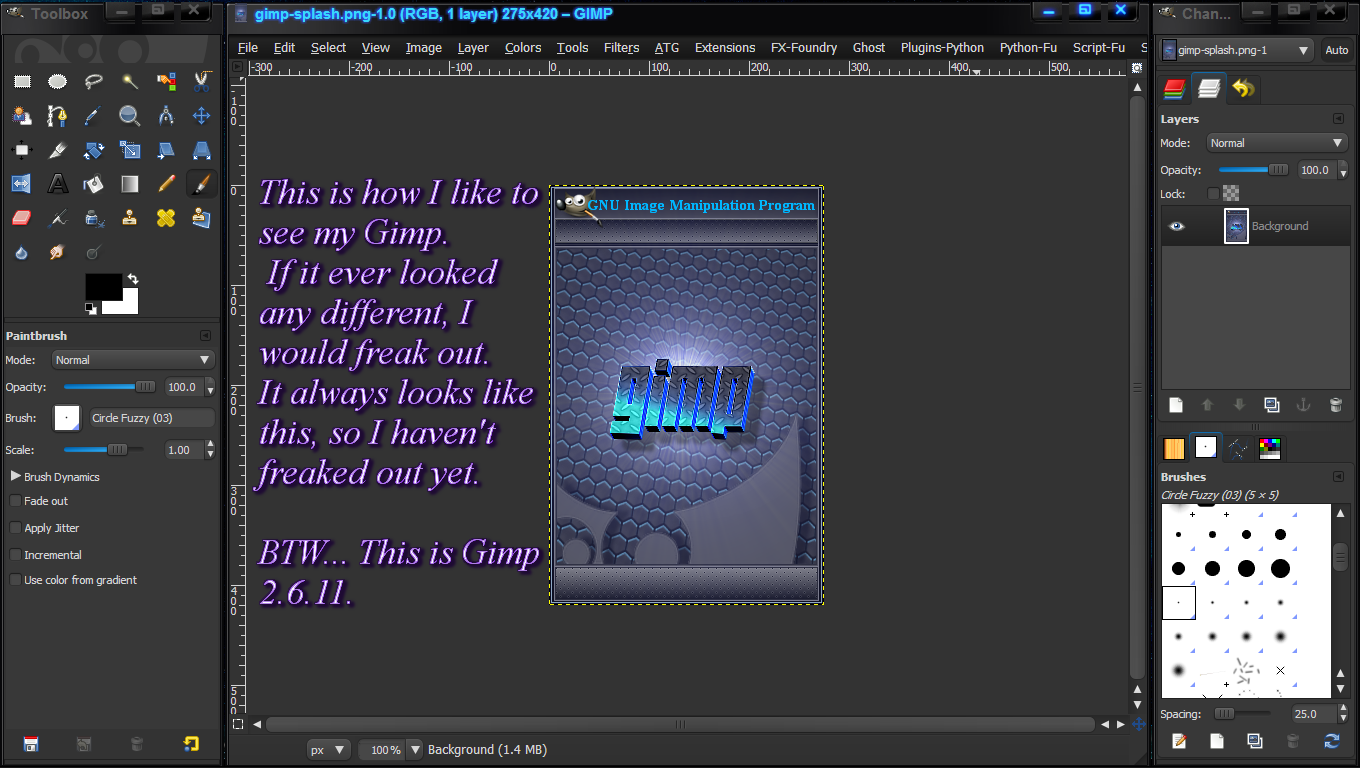Screen dimensions: 1360x768
Task: Activate the Perspective tool
Action: pyautogui.click(x=202, y=150)
